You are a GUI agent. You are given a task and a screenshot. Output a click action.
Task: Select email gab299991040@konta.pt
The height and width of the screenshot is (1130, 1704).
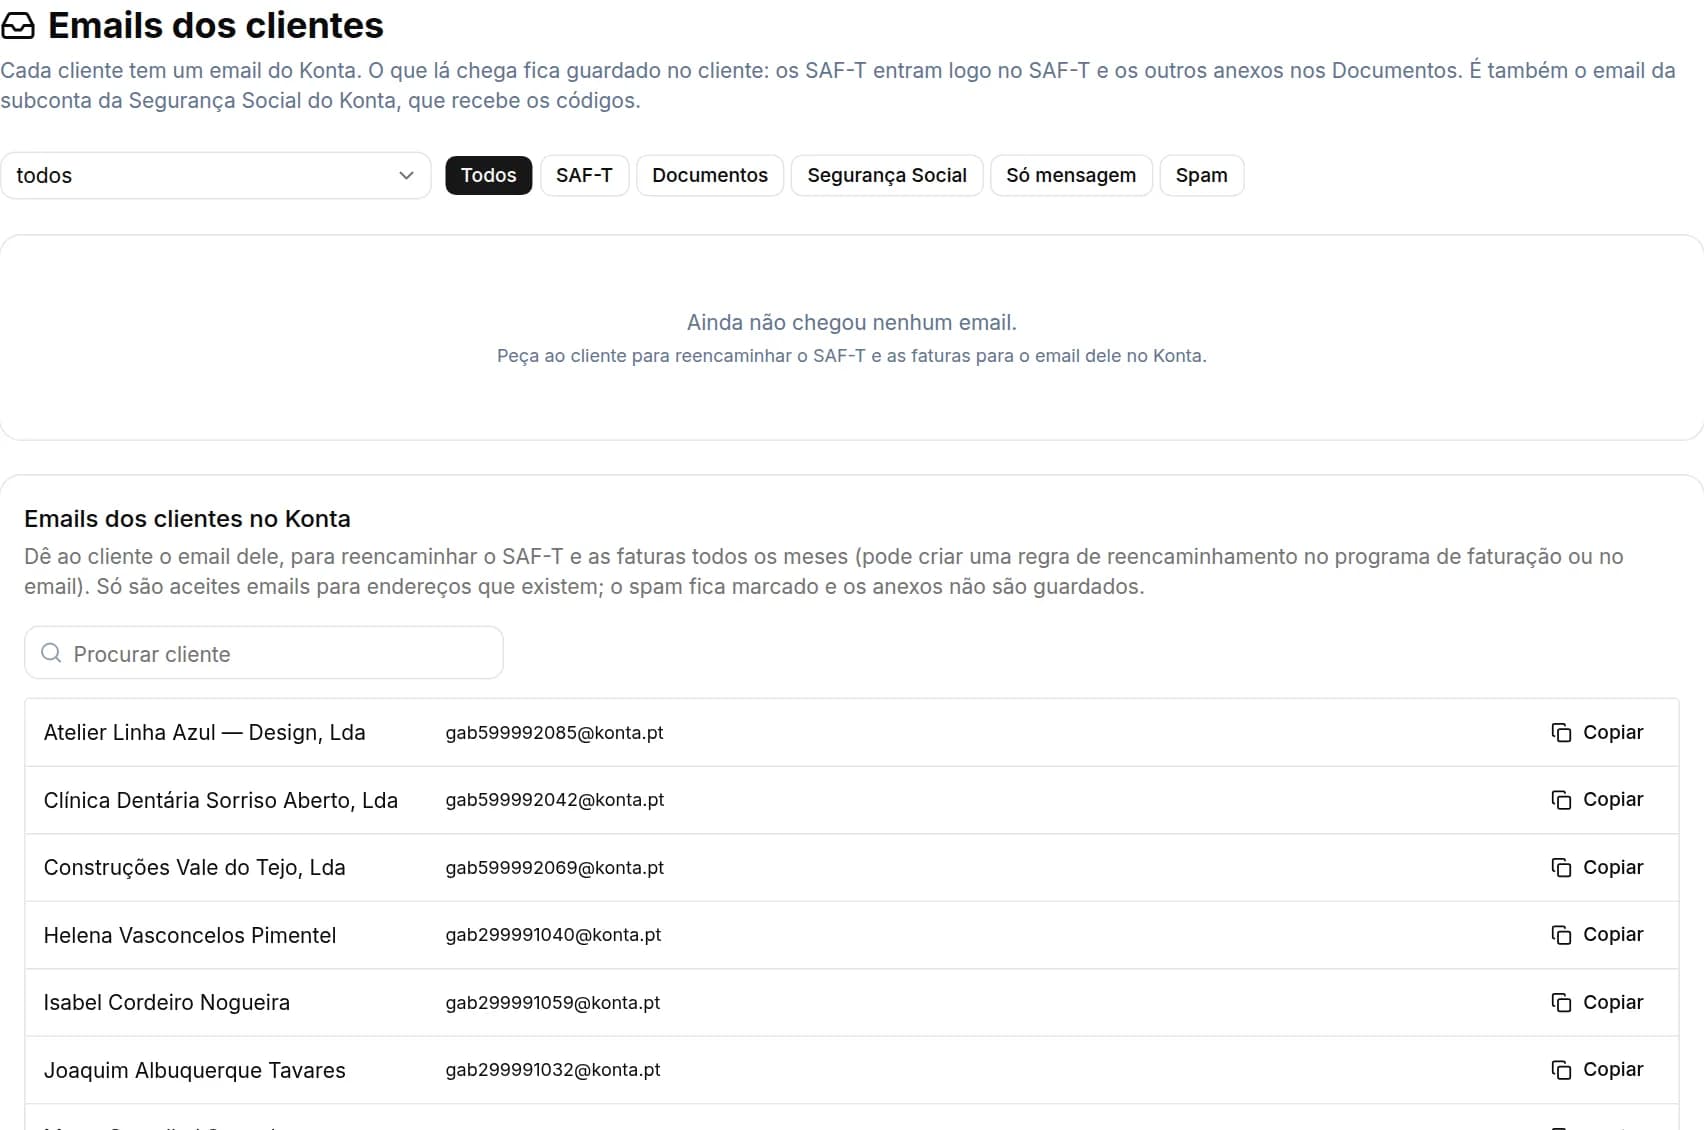pos(553,935)
